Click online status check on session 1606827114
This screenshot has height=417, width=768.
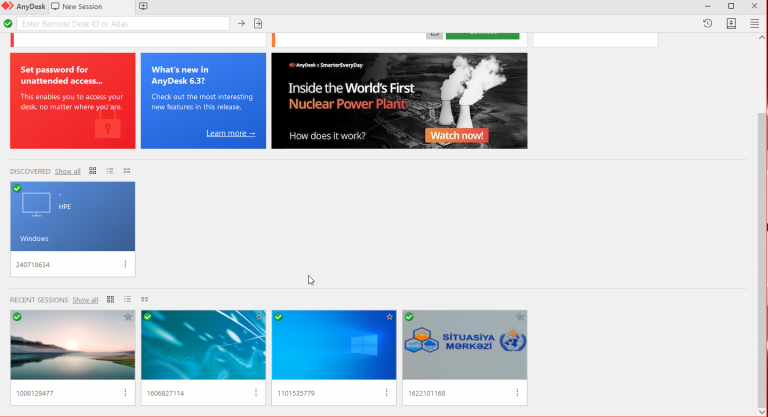tap(147, 317)
